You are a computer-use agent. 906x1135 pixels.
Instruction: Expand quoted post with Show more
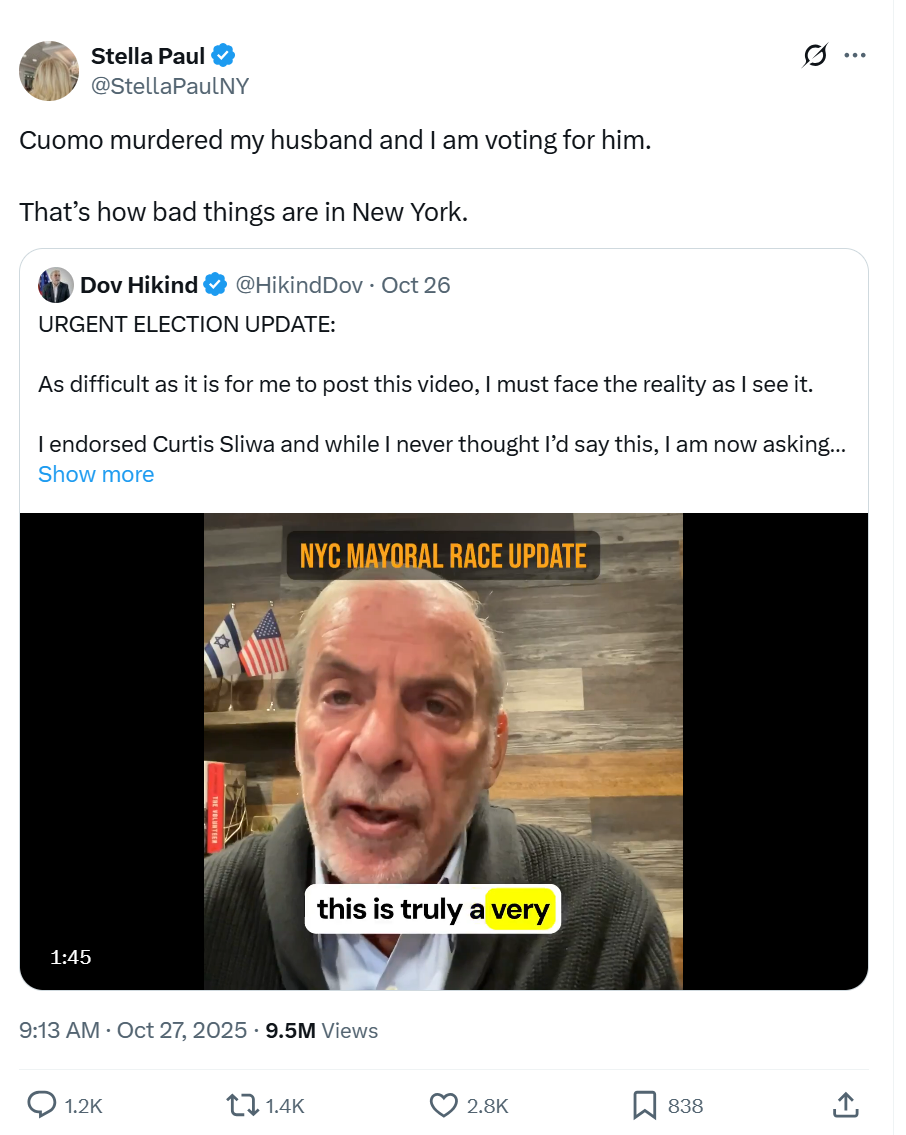(96, 474)
